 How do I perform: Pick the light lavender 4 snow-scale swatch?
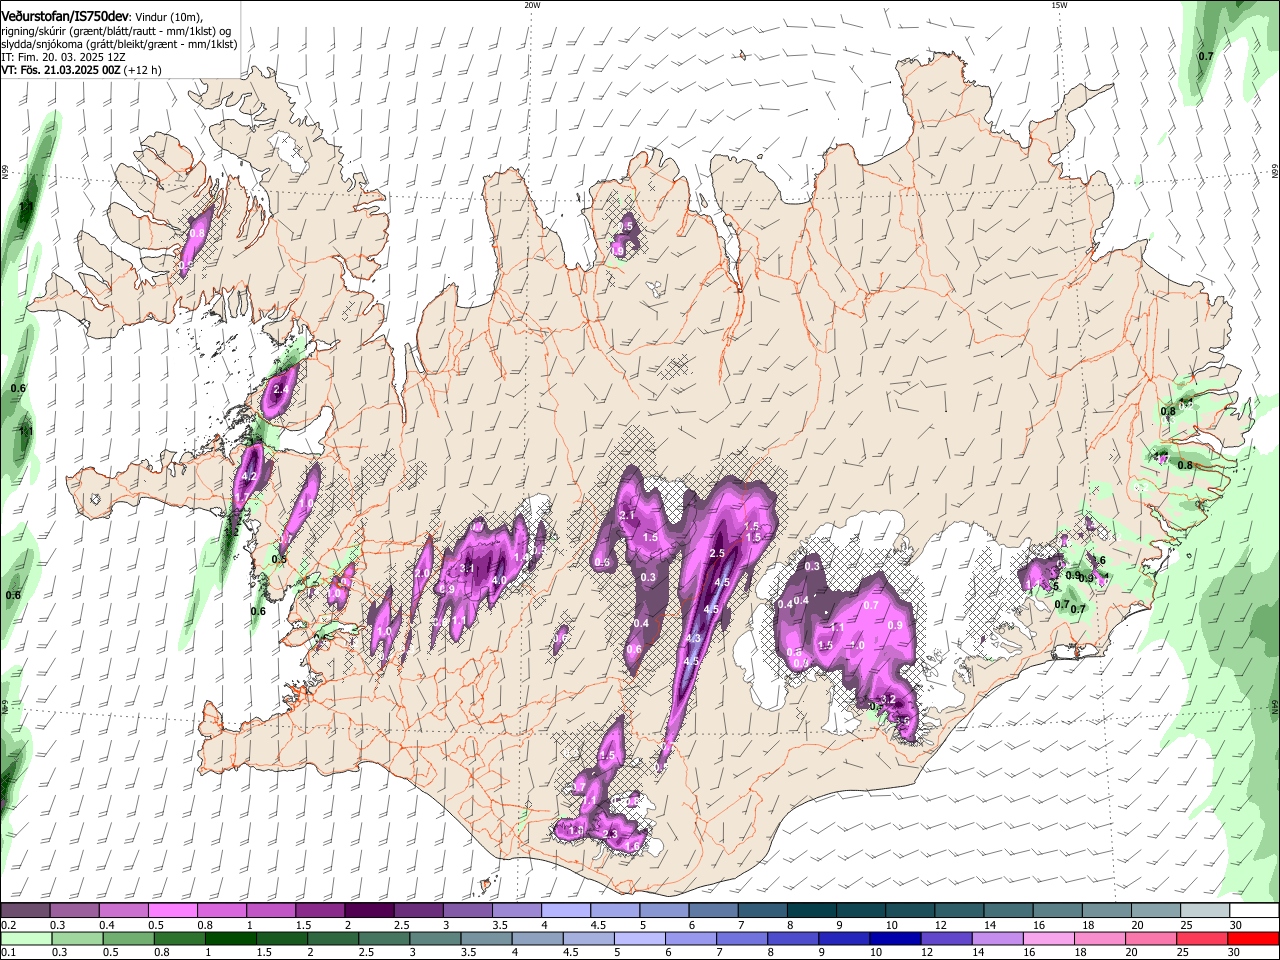point(564,911)
